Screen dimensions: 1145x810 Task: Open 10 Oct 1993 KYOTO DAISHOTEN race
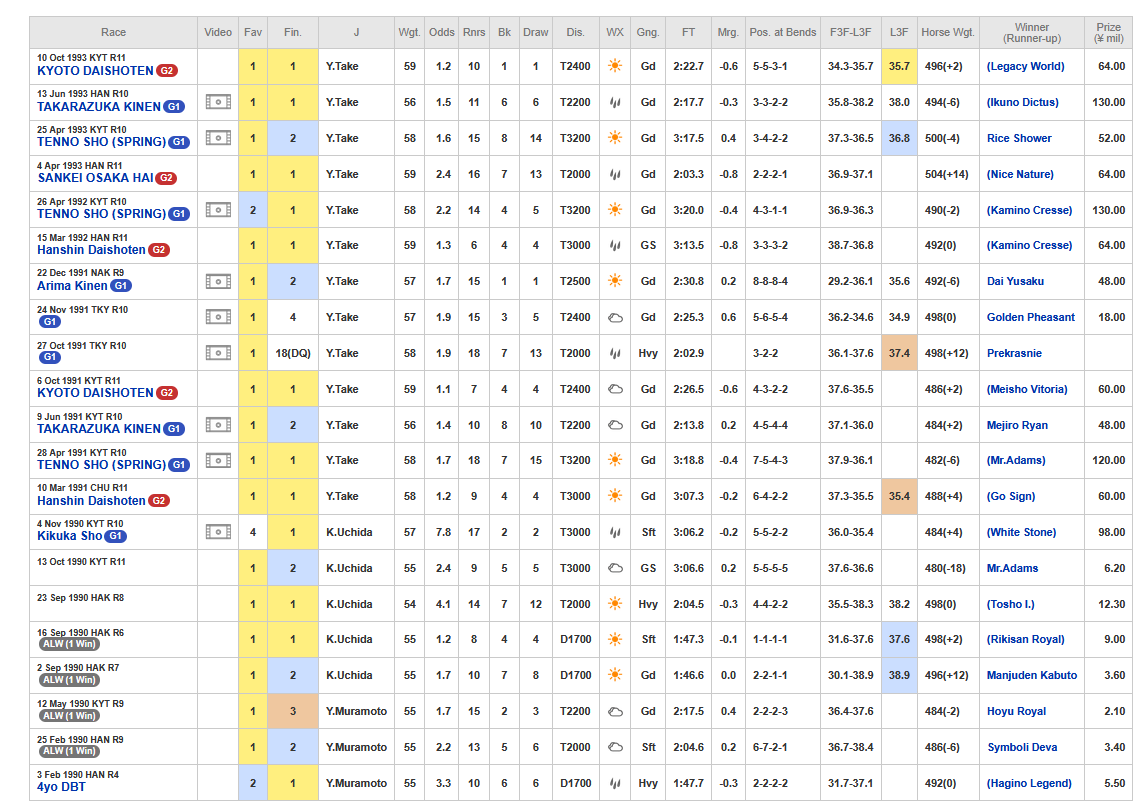[x=95, y=71]
